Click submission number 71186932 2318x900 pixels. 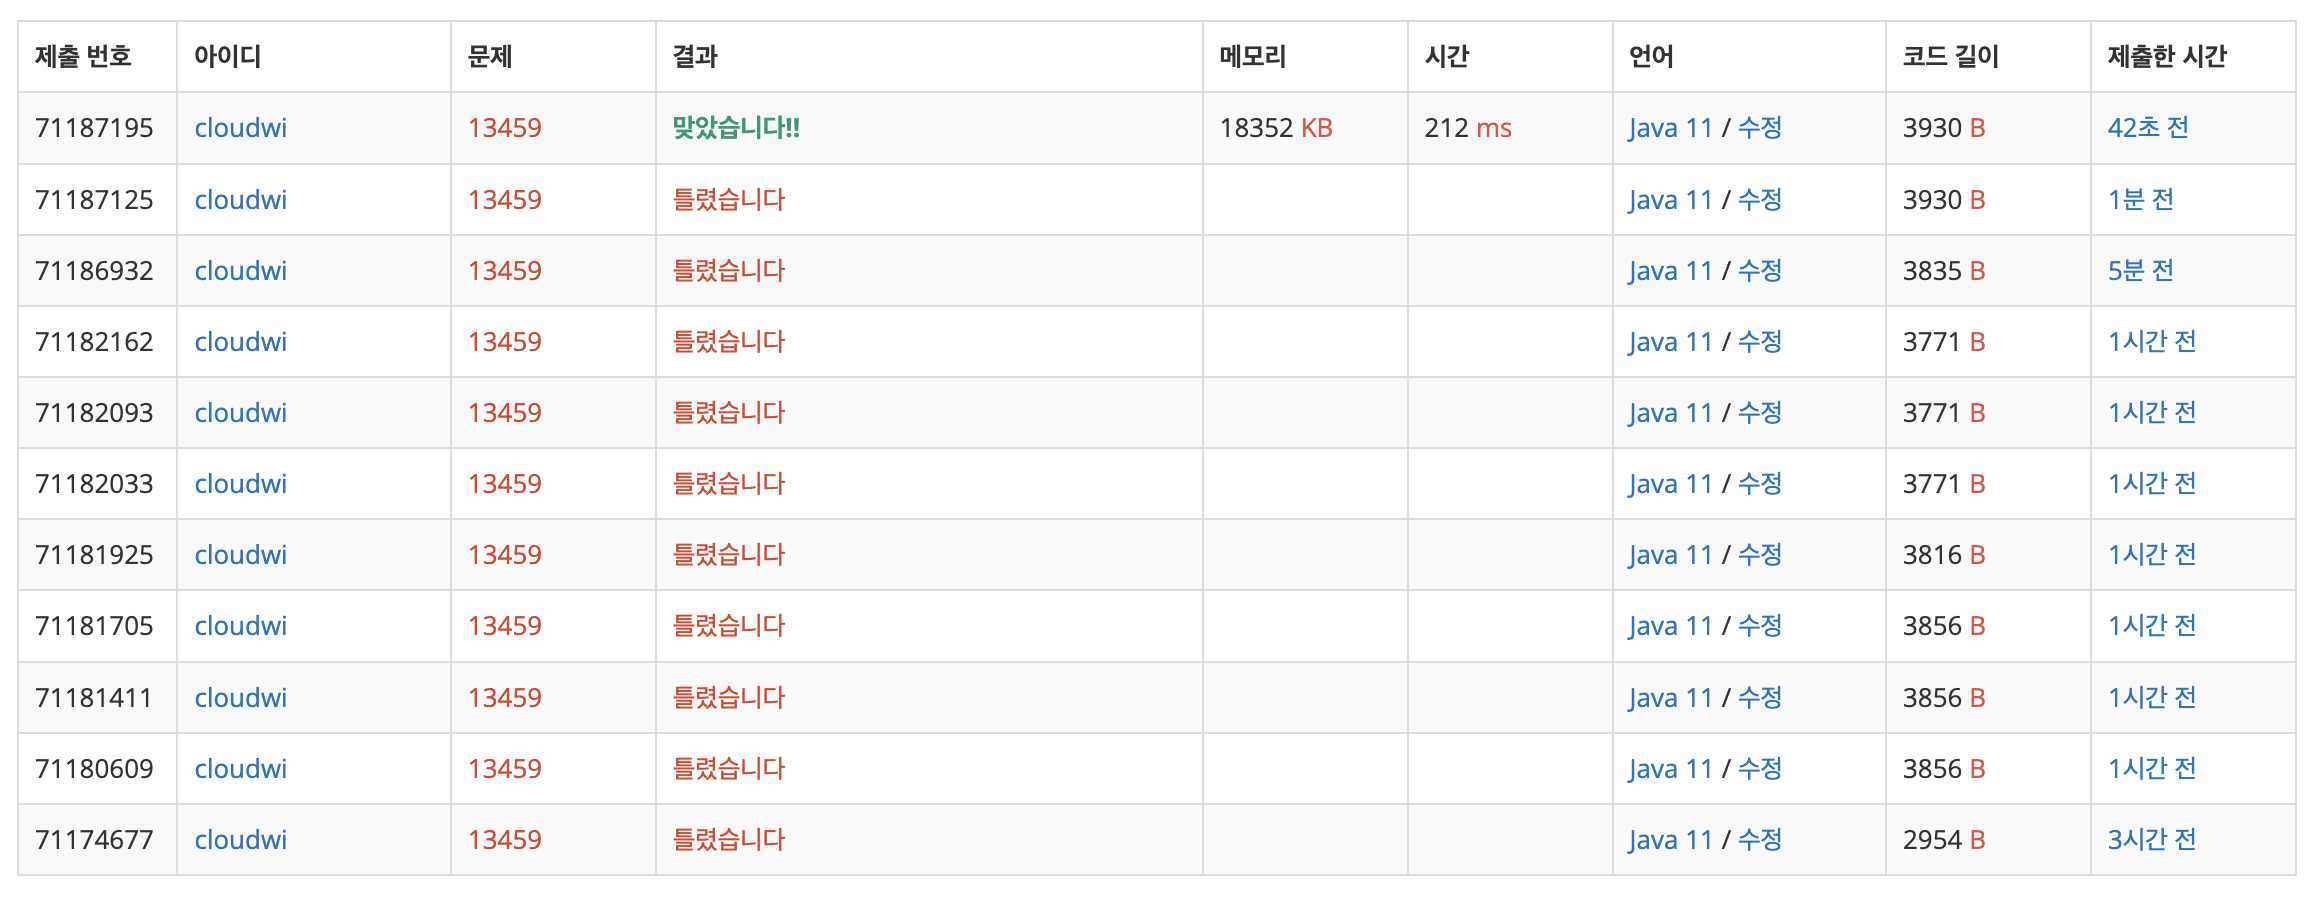(94, 271)
